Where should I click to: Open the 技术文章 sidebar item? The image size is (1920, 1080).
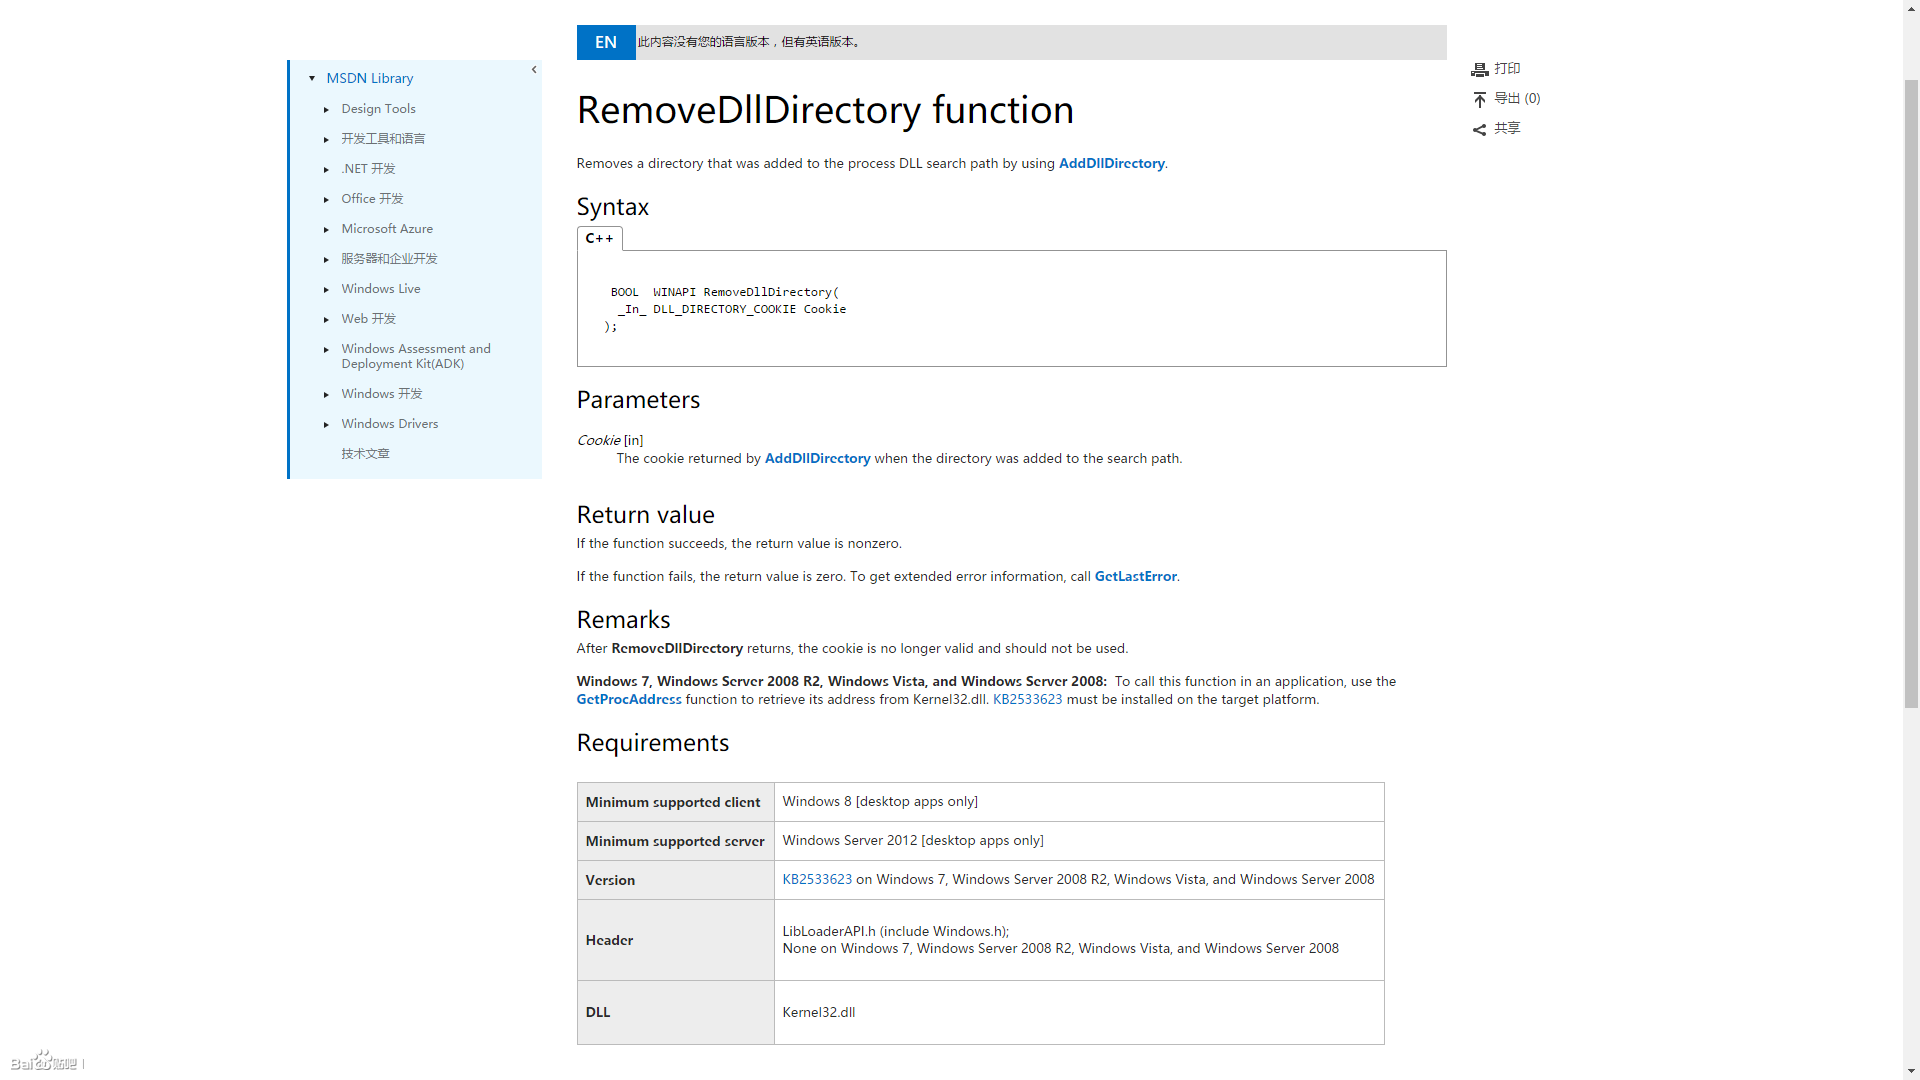point(365,454)
